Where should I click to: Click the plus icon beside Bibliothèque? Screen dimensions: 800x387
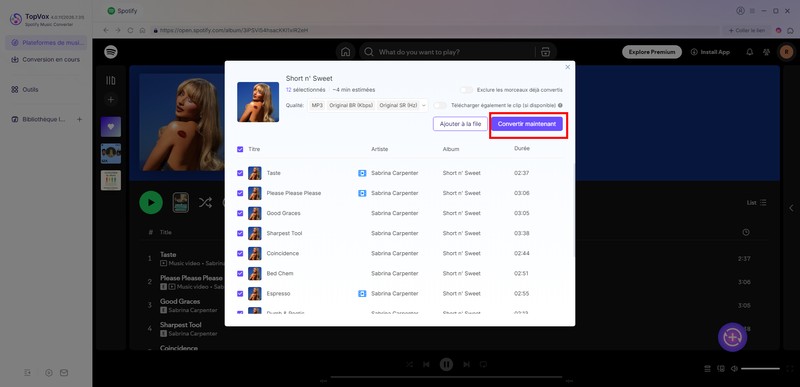(80, 119)
